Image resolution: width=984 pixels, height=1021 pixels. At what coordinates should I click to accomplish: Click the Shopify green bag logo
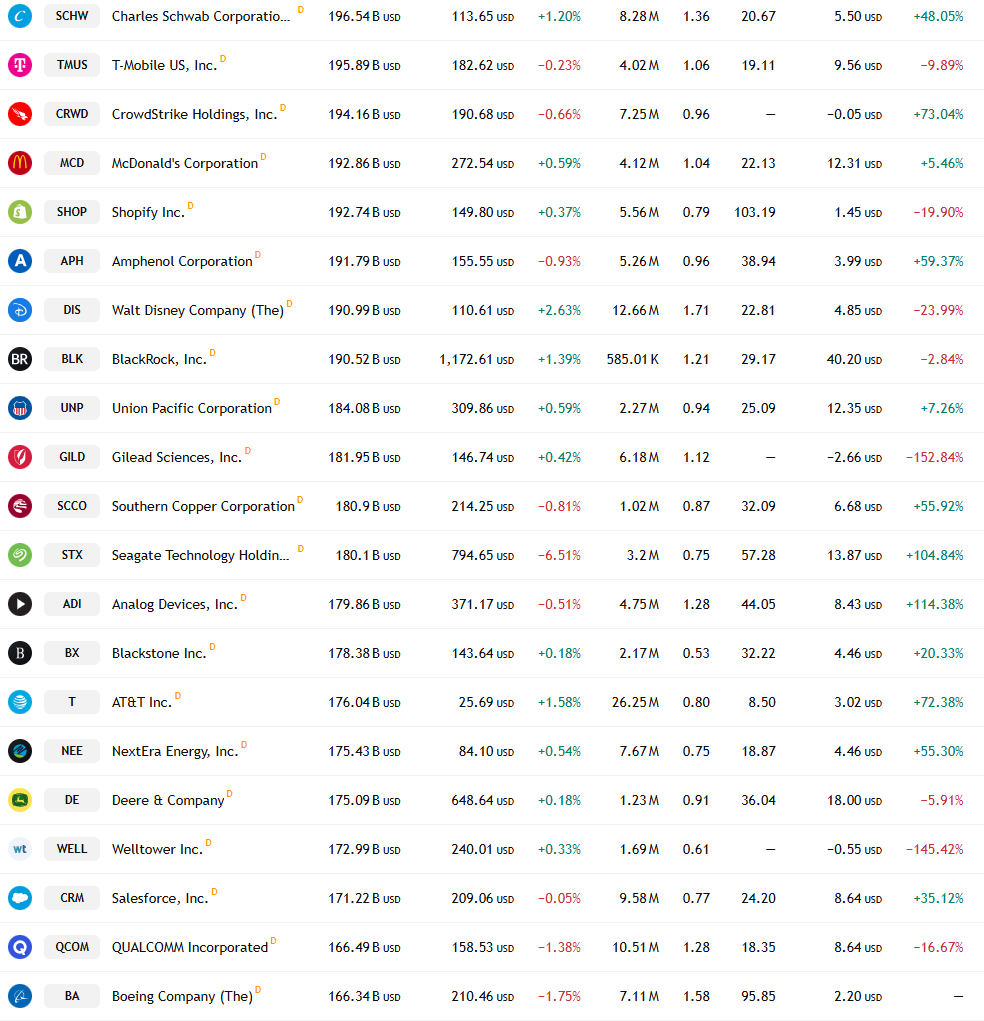click(x=20, y=212)
